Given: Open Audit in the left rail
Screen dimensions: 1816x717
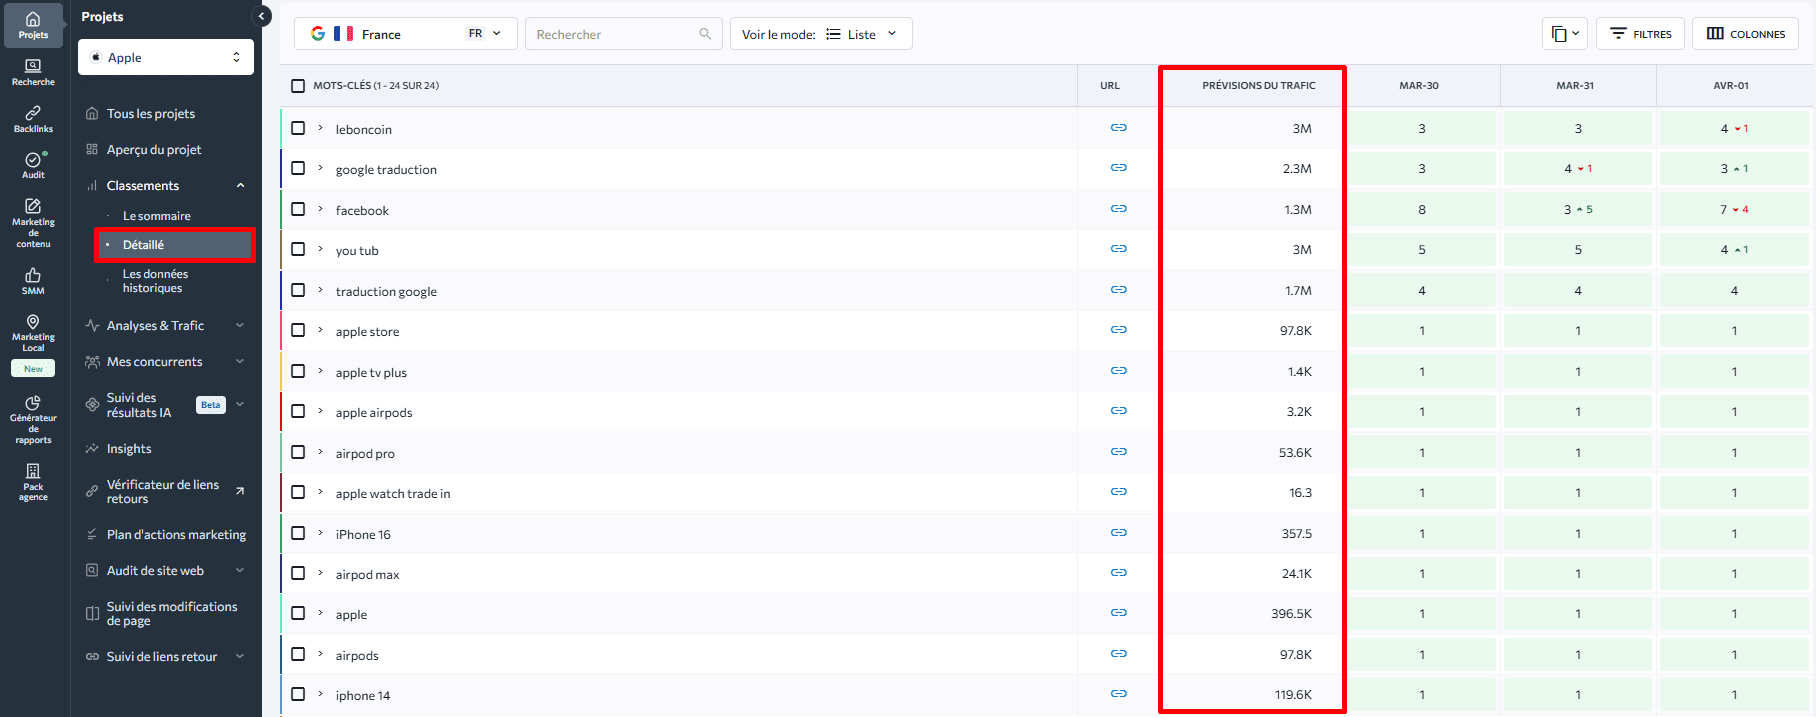Looking at the screenshot, I should (33, 165).
